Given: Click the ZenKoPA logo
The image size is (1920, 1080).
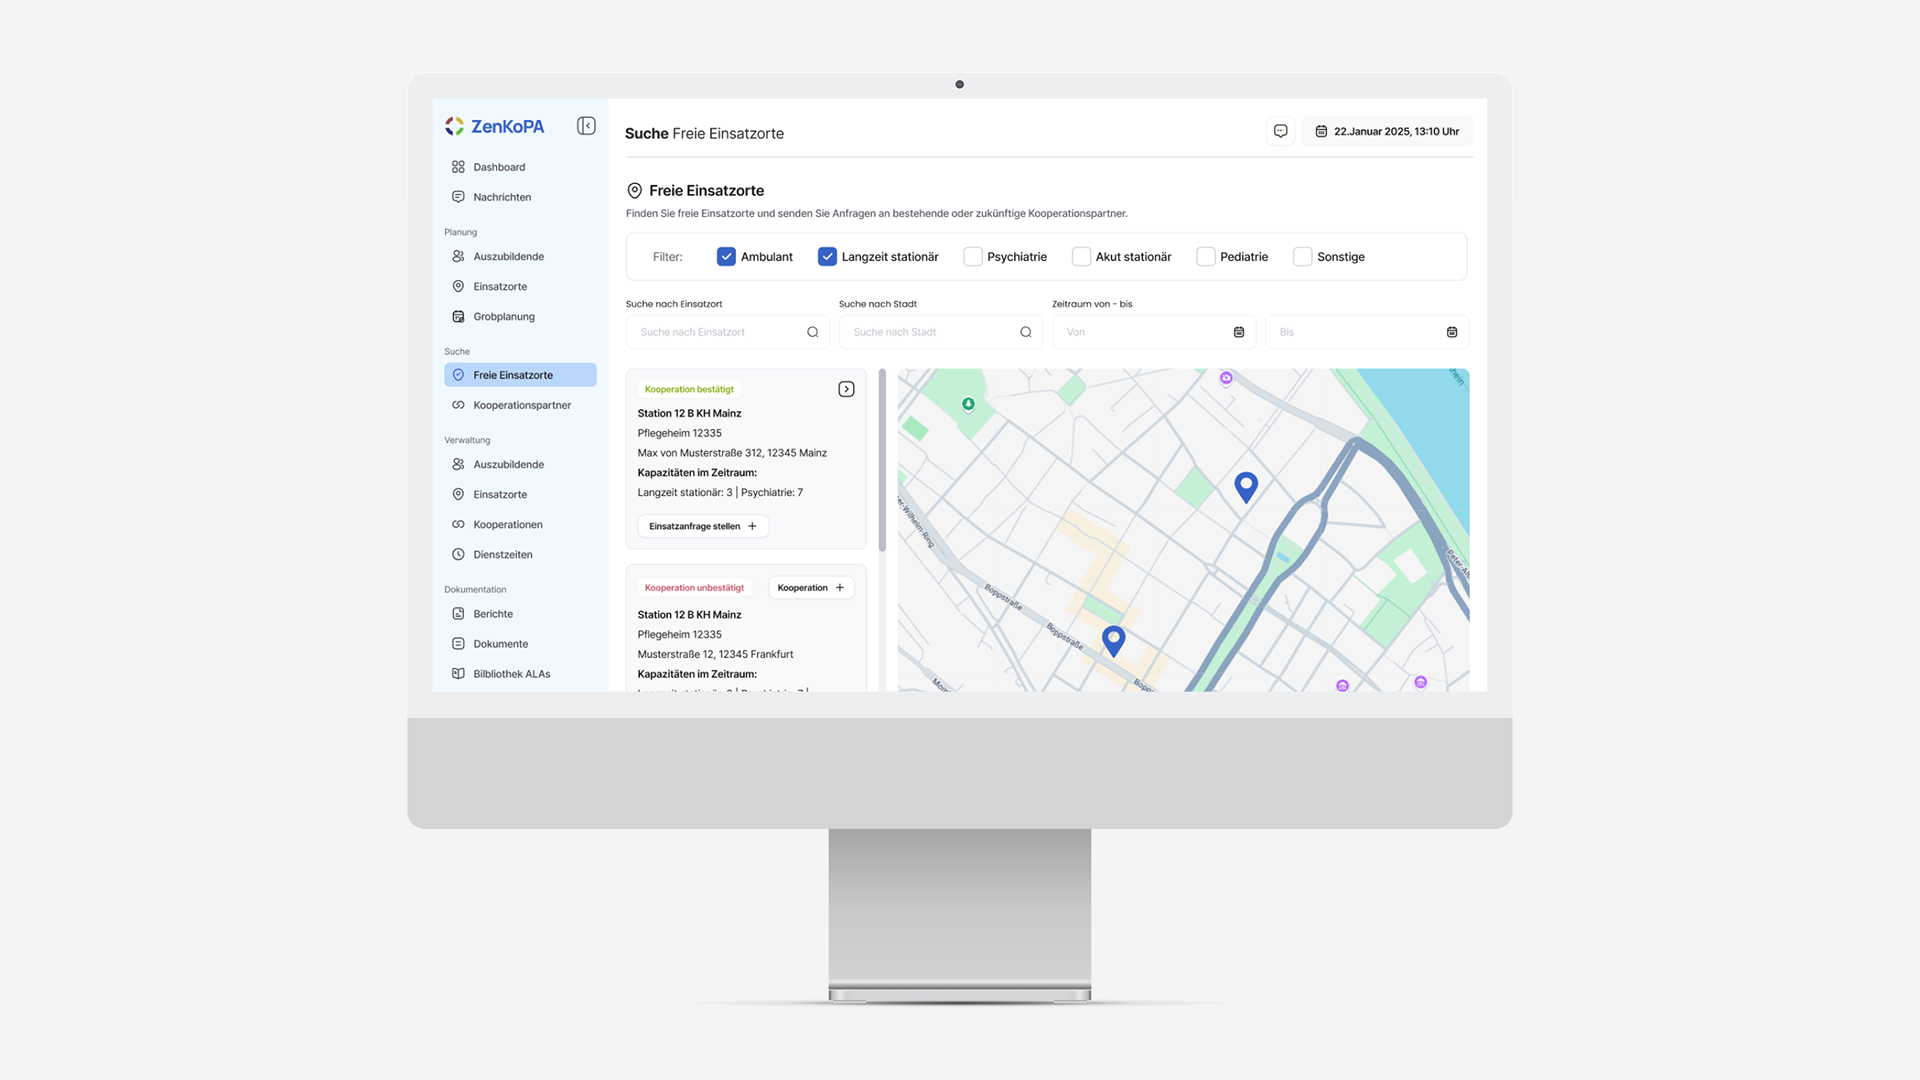Looking at the screenshot, I should click(x=495, y=126).
